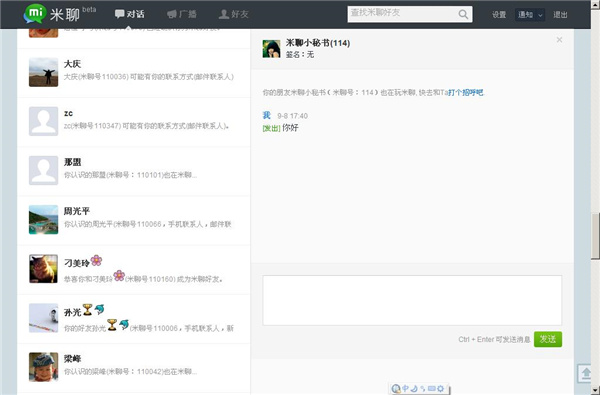
Task: Click the page vertical scrollbar thumb
Action: click(595, 236)
